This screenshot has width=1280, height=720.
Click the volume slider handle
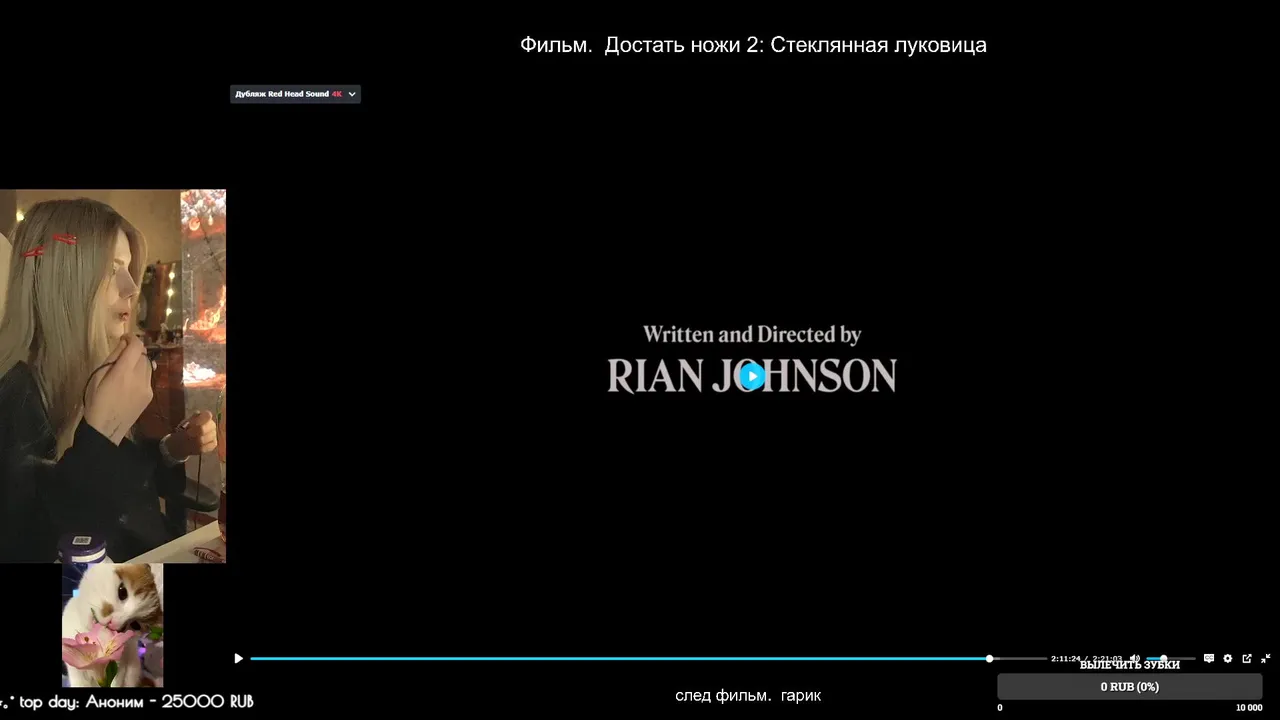pos(1163,658)
